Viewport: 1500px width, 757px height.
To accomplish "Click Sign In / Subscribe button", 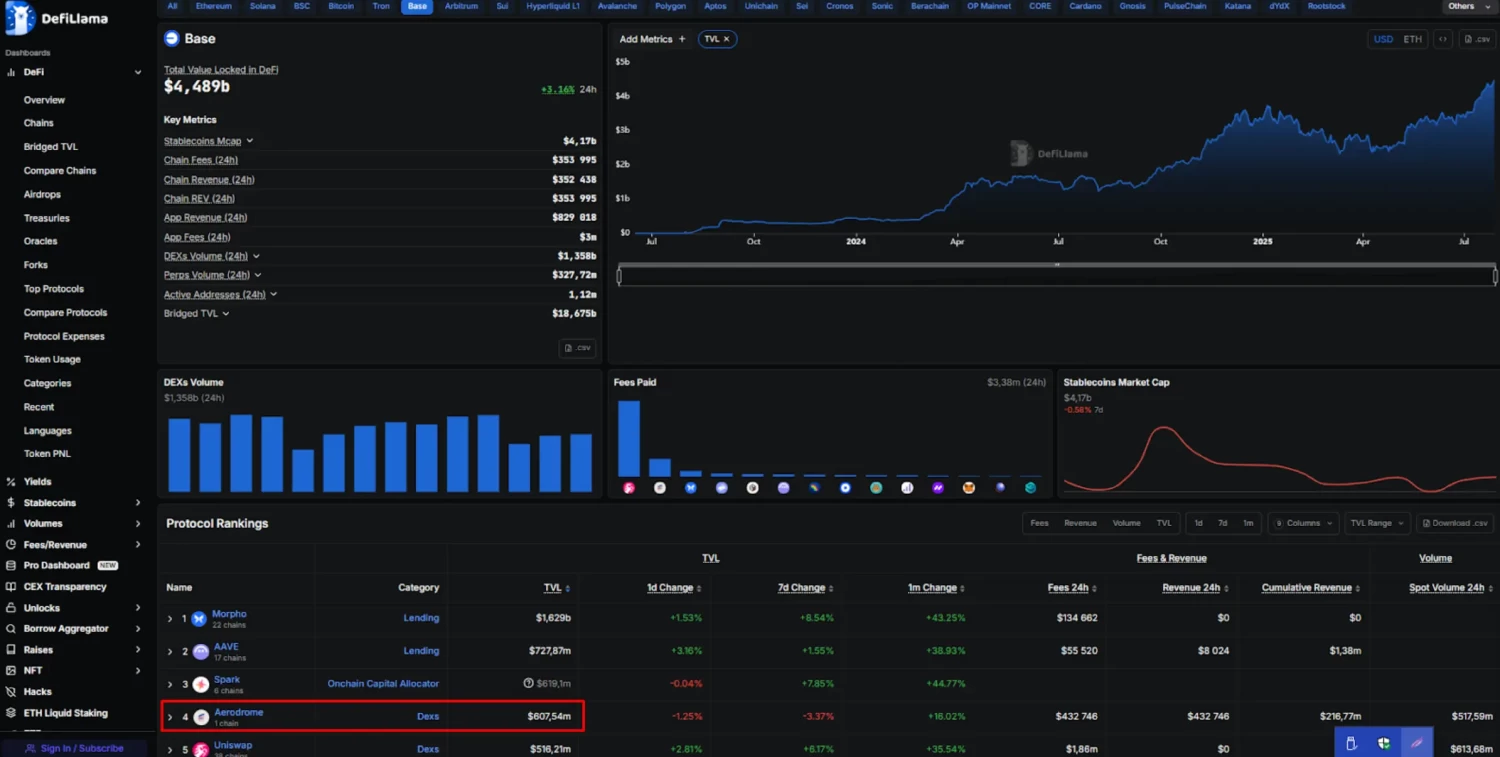I will 74,748.
